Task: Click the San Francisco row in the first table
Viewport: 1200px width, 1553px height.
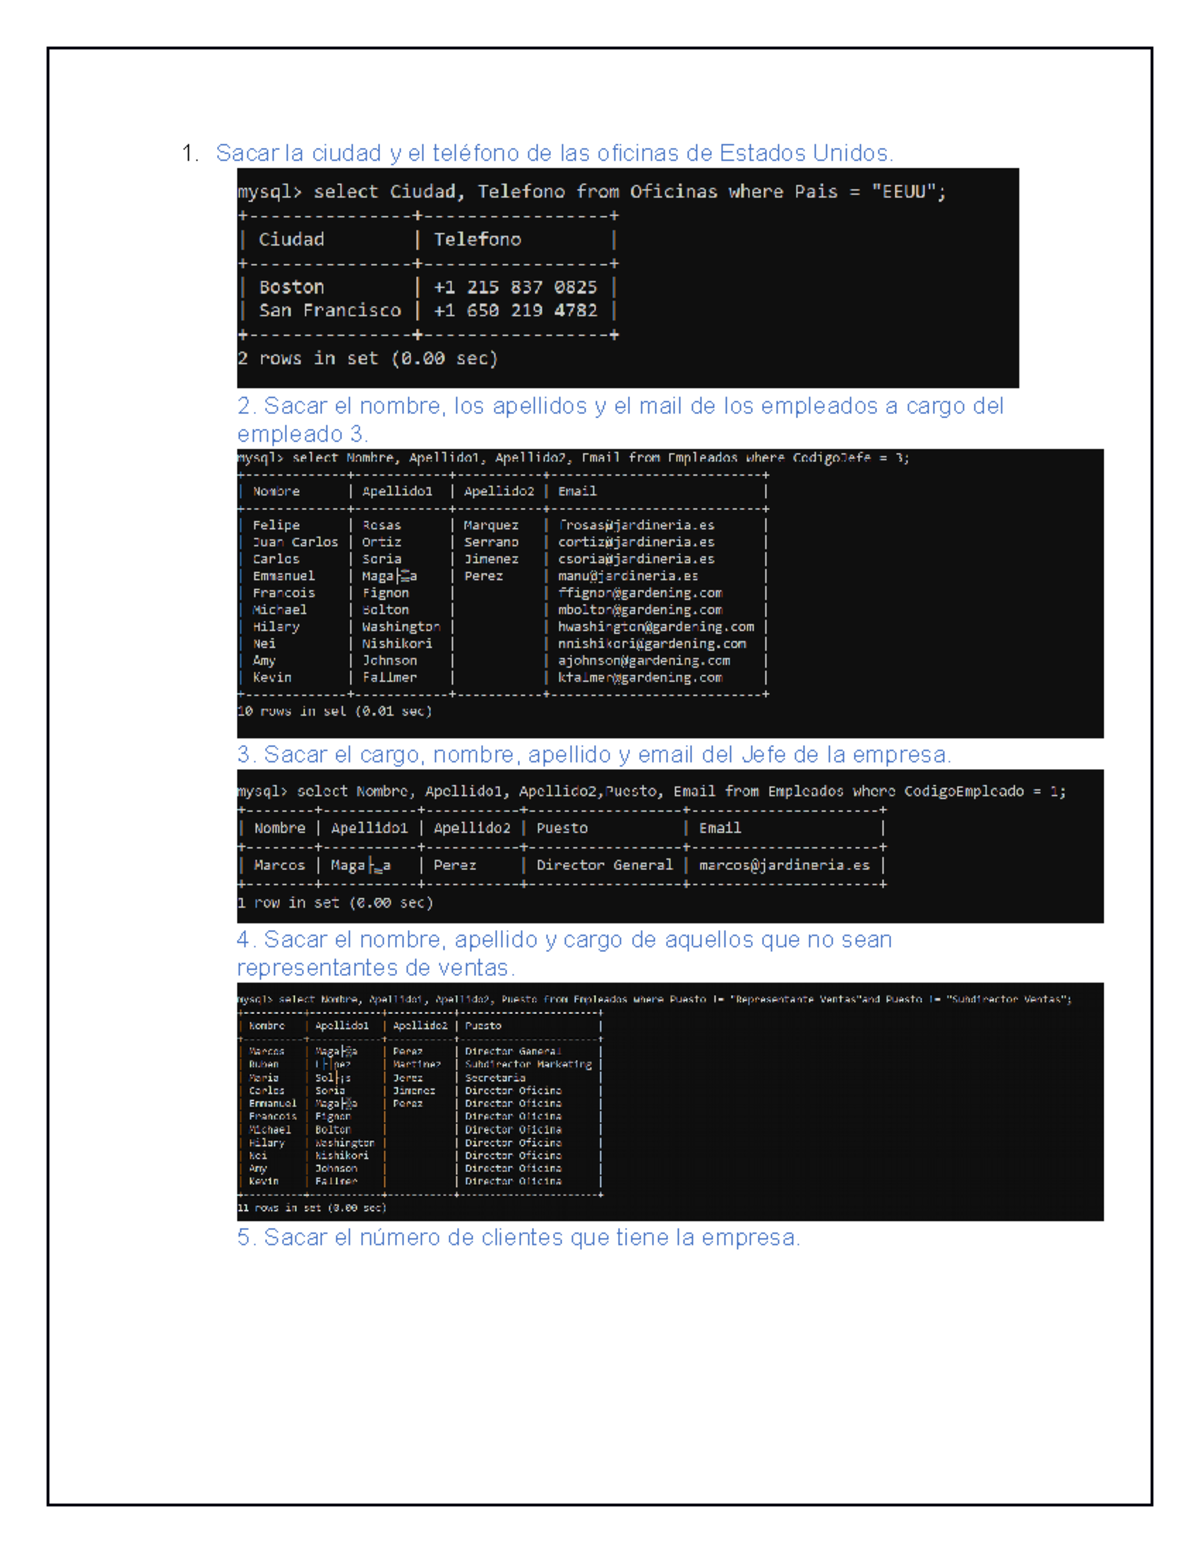Action: (x=329, y=311)
